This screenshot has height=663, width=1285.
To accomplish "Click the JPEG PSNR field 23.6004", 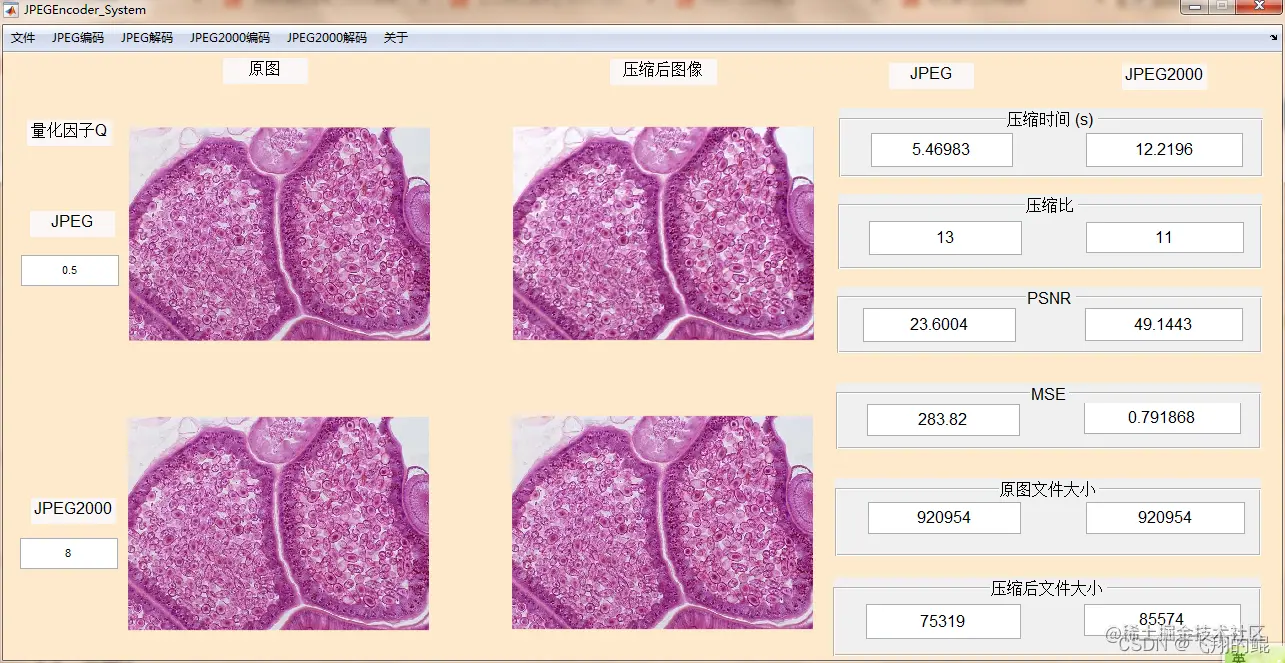I will pyautogui.click(x=939, y=325).
